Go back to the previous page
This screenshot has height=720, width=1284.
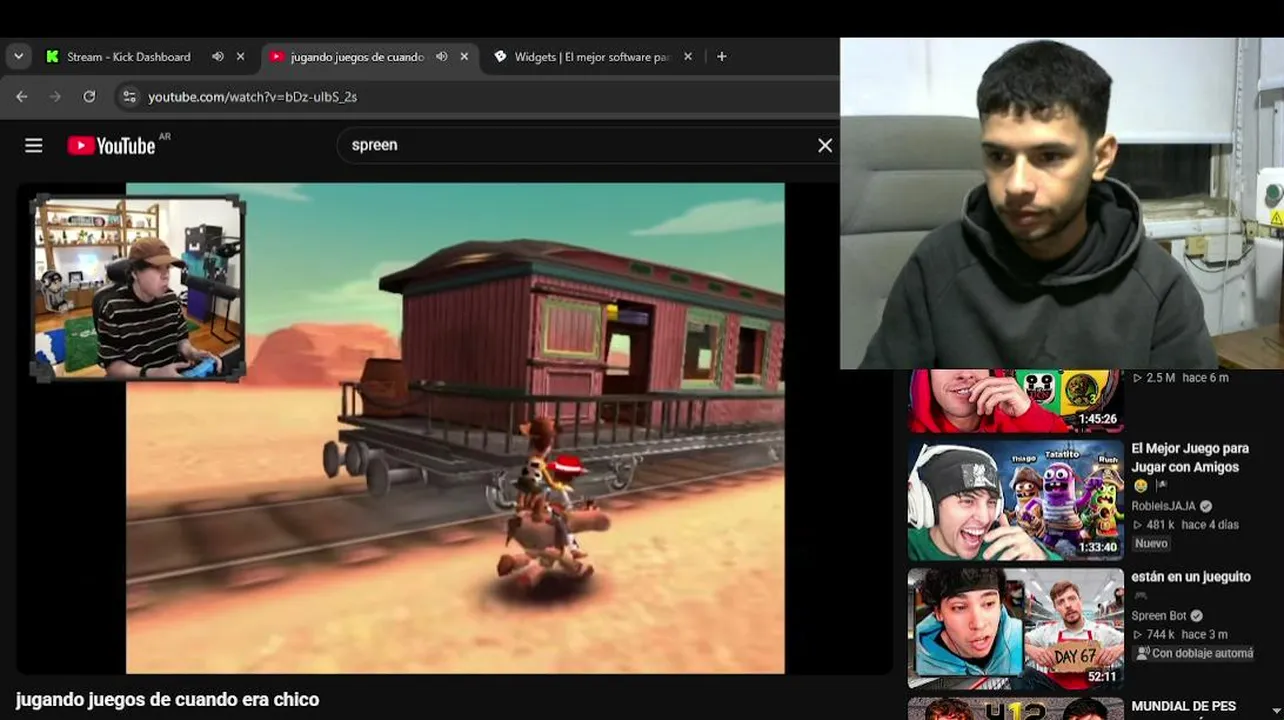point(22,97)
